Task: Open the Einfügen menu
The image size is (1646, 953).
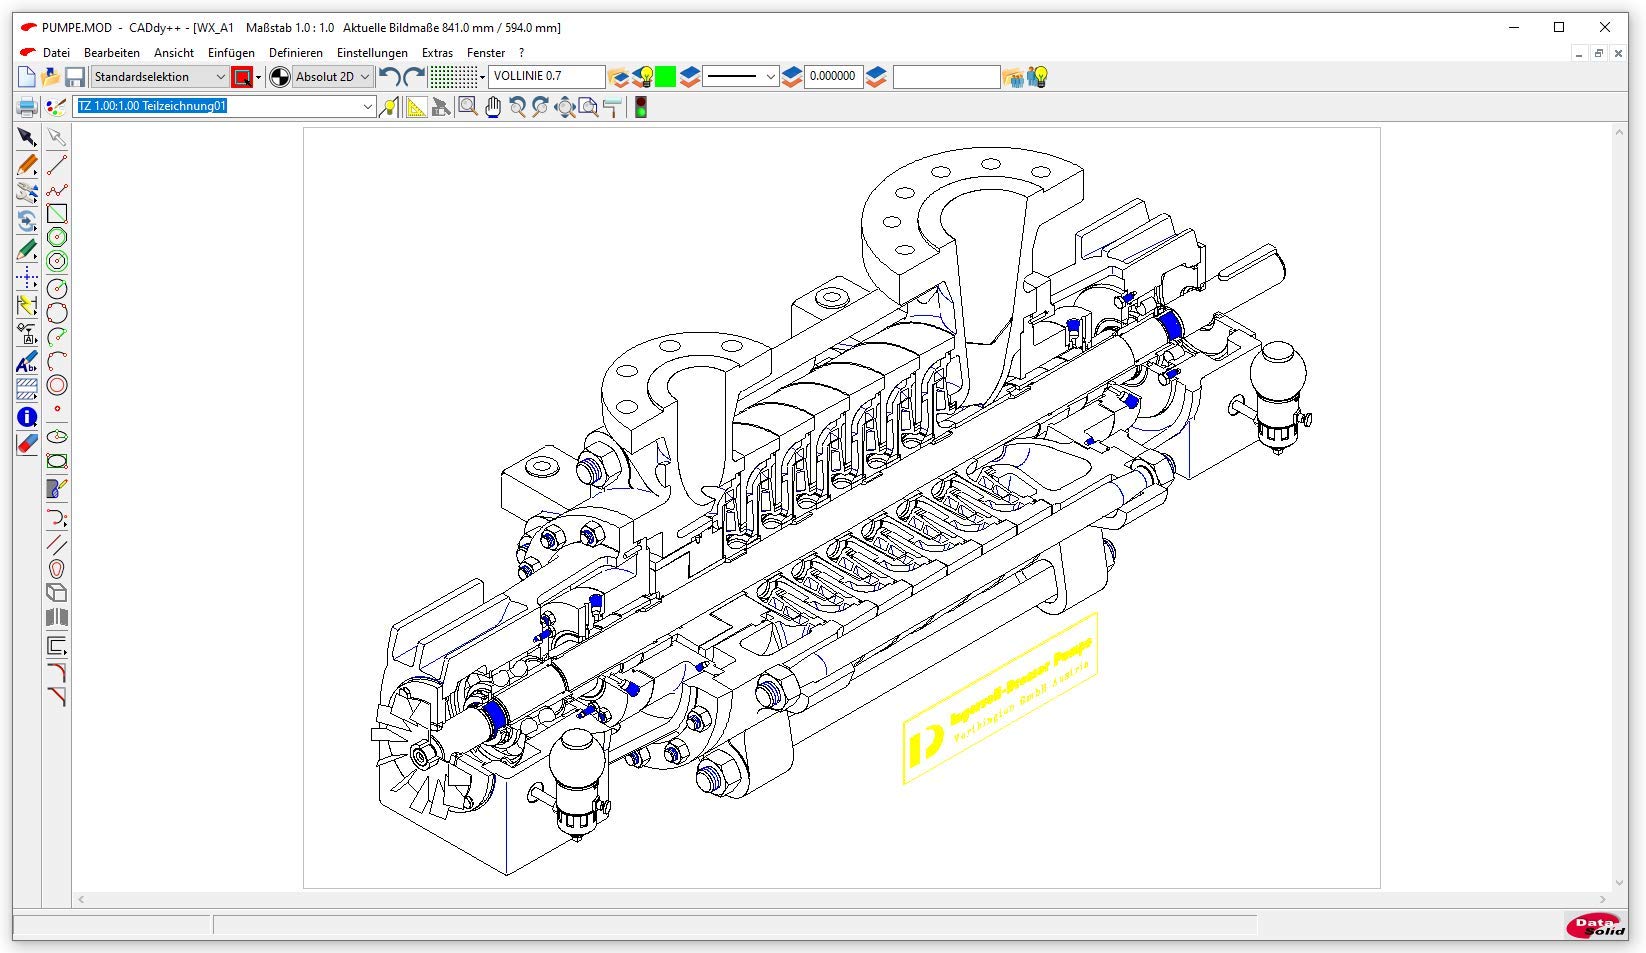Action: click(x=231, y=53)
